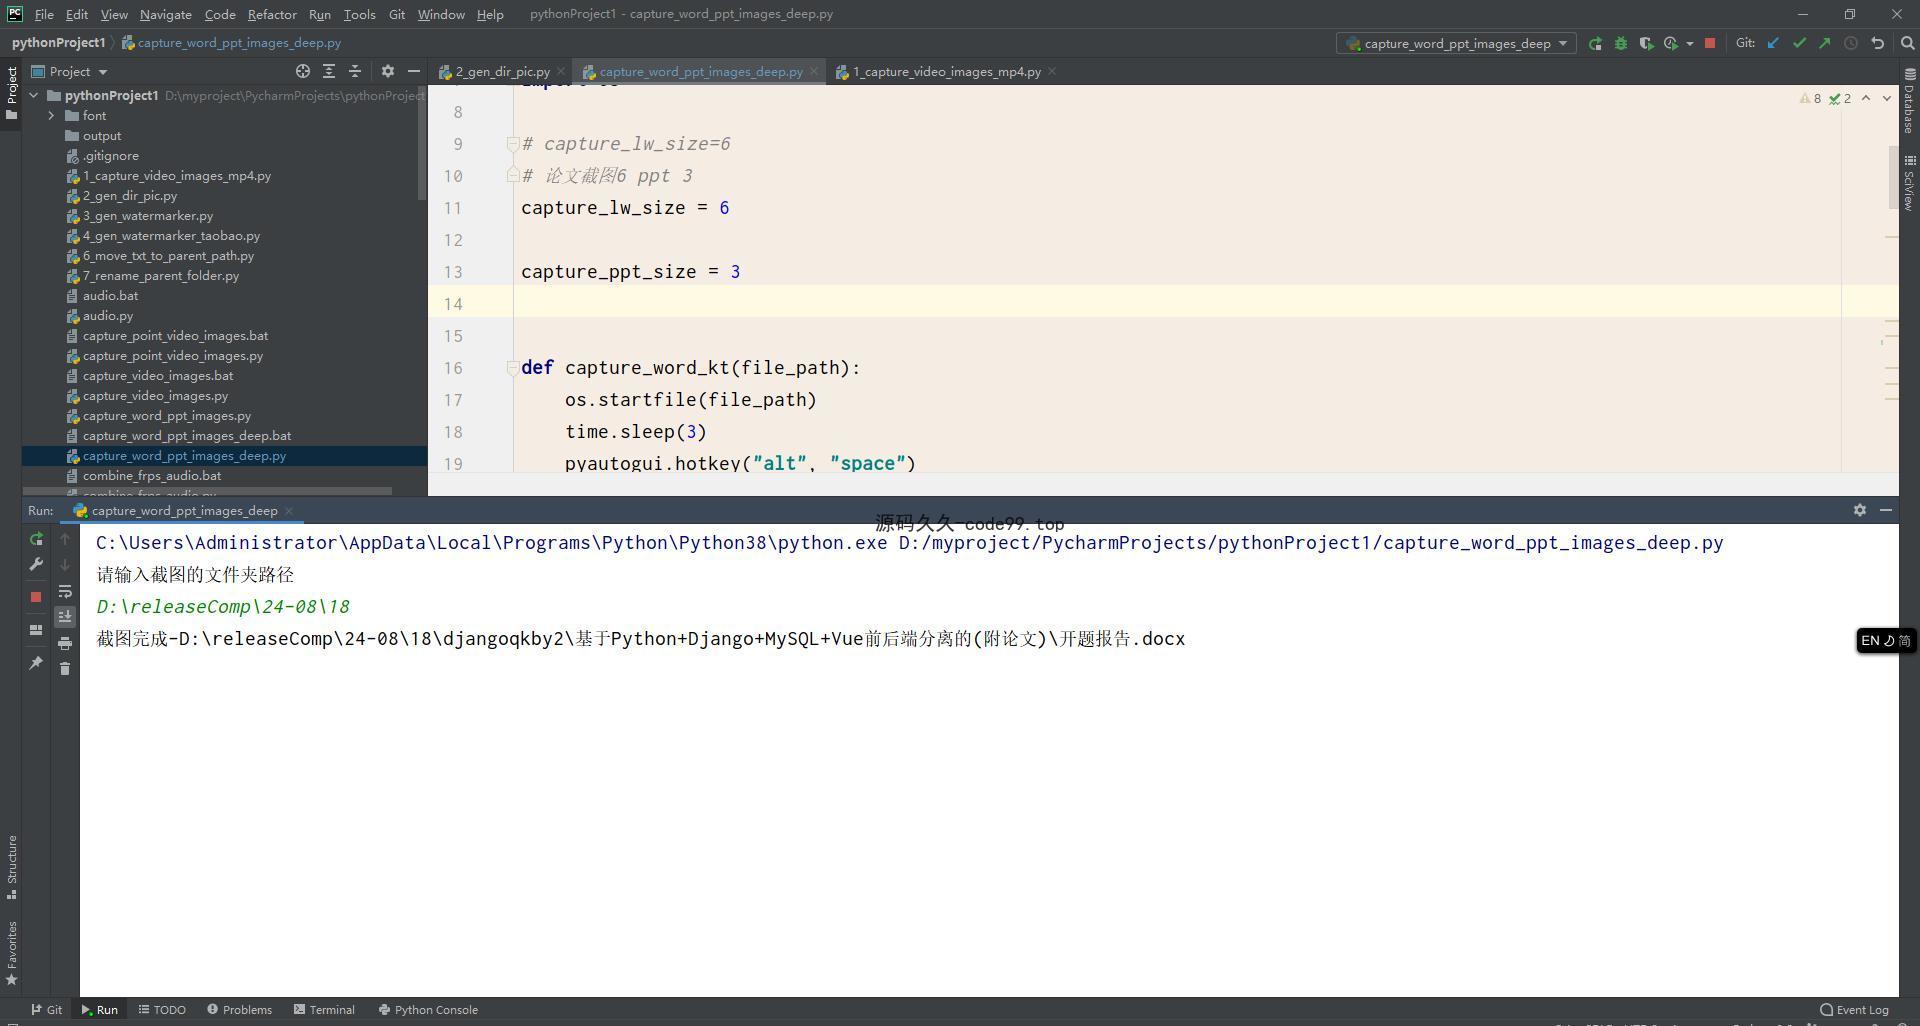Viewport: 1920px width, 1026px height.
Task: Open the Problems tool window
Action: point(239,1010)
